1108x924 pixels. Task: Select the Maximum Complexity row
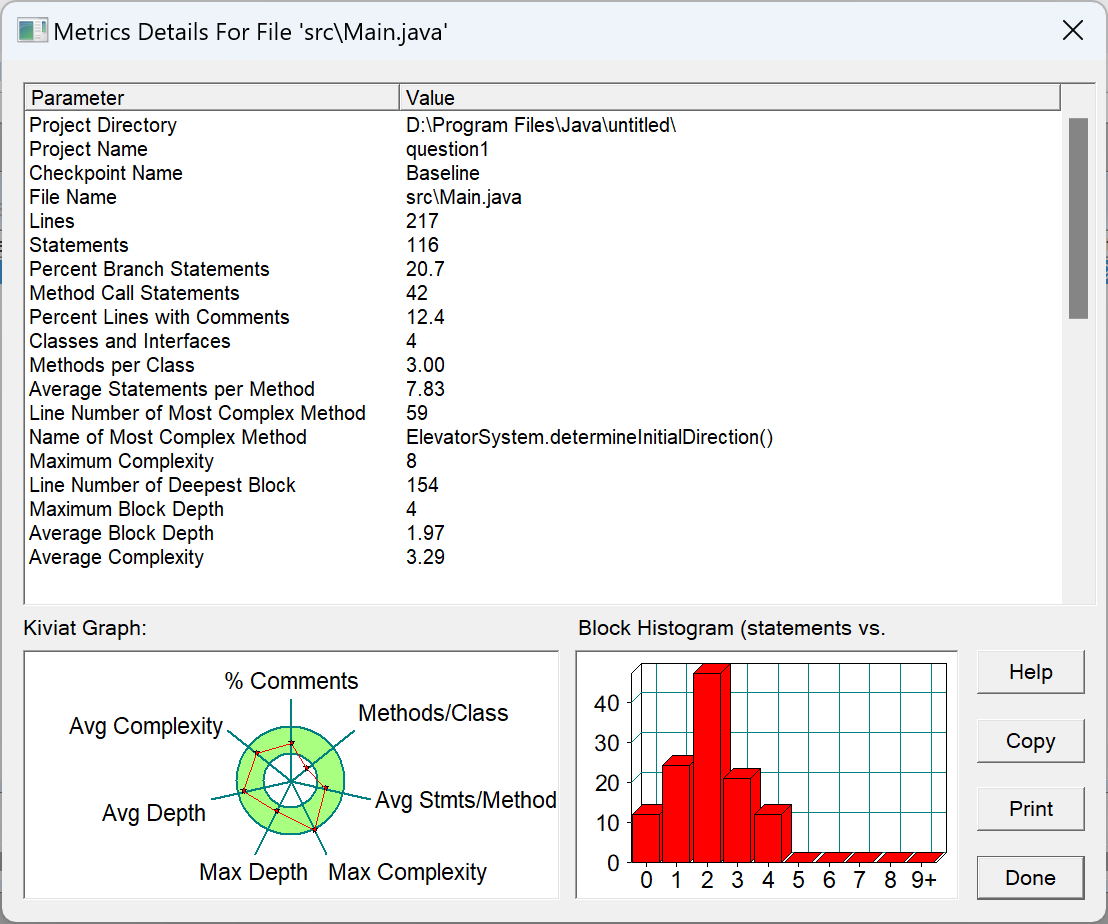point(543,461)
